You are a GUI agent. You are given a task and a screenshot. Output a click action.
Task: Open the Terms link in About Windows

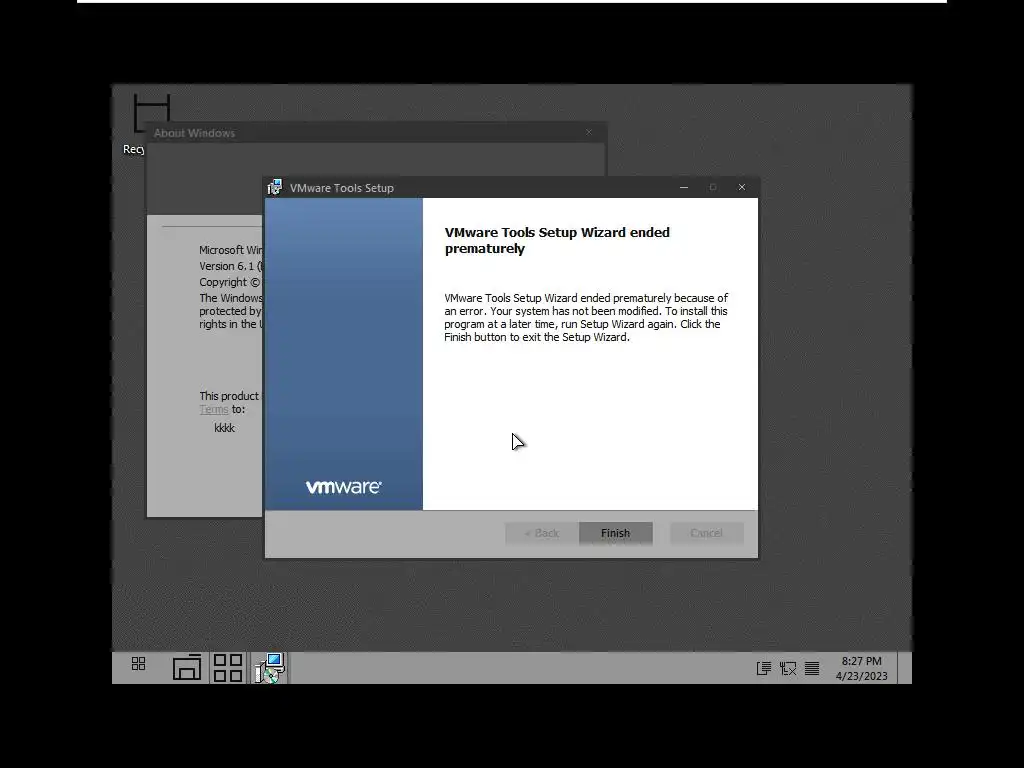[214, 409]
